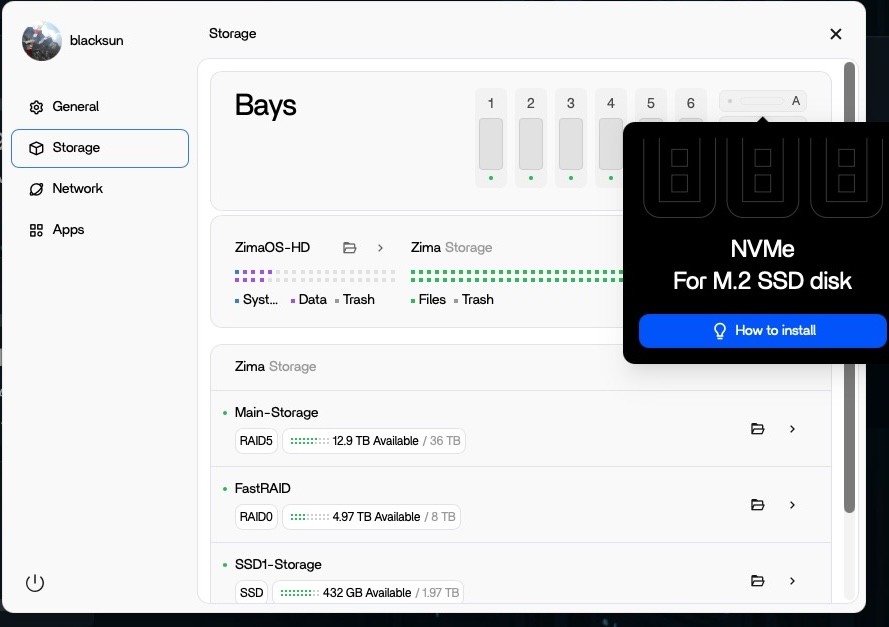Open the General settings section

(76, 107)
